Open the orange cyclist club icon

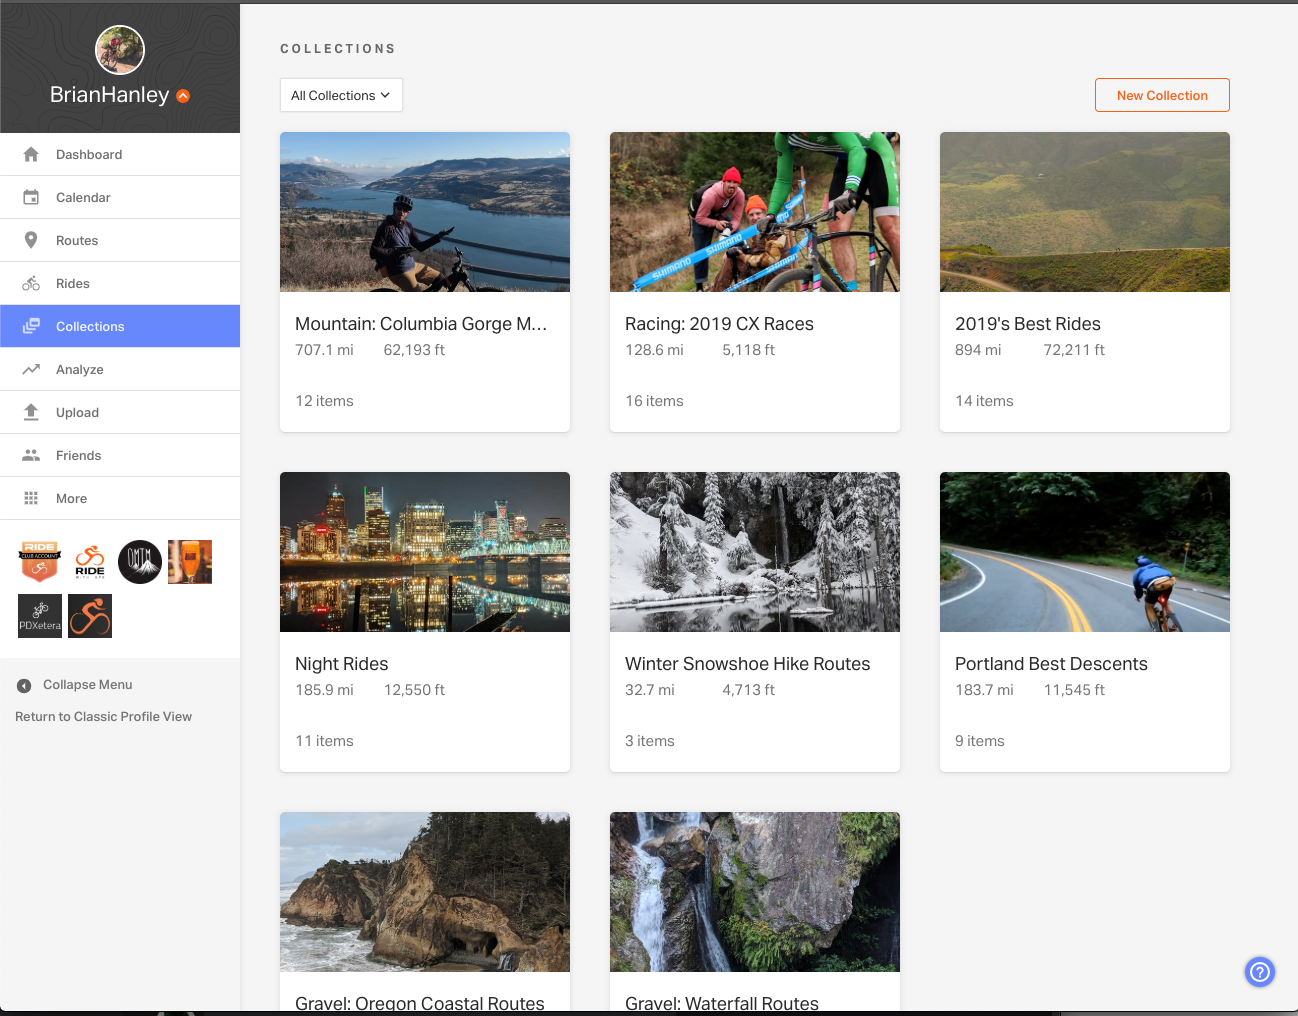click(90, 616)
